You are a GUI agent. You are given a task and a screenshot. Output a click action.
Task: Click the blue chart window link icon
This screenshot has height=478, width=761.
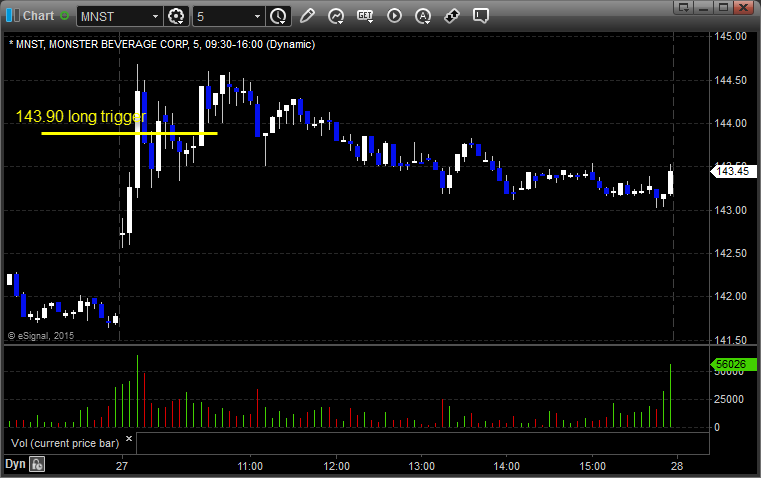(13, 16)
